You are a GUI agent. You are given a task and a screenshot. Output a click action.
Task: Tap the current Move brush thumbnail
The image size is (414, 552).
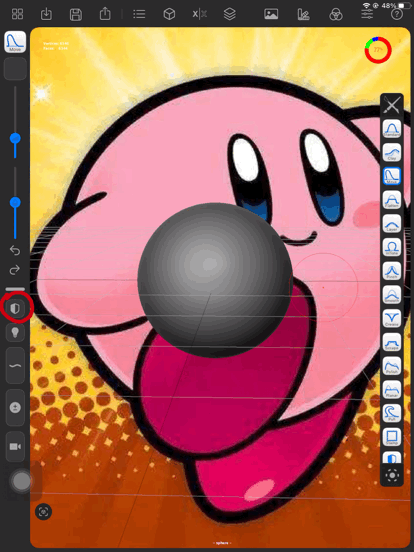click(15, 42)
